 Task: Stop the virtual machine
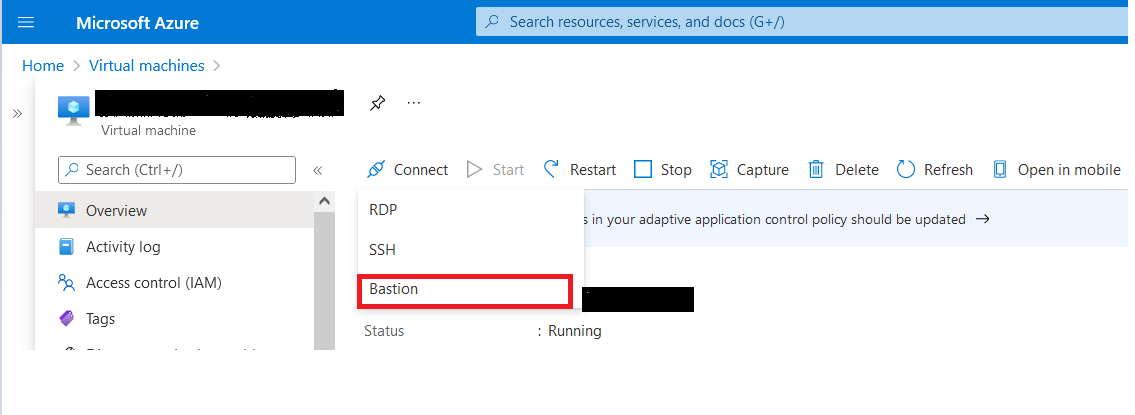pos(663,170)
